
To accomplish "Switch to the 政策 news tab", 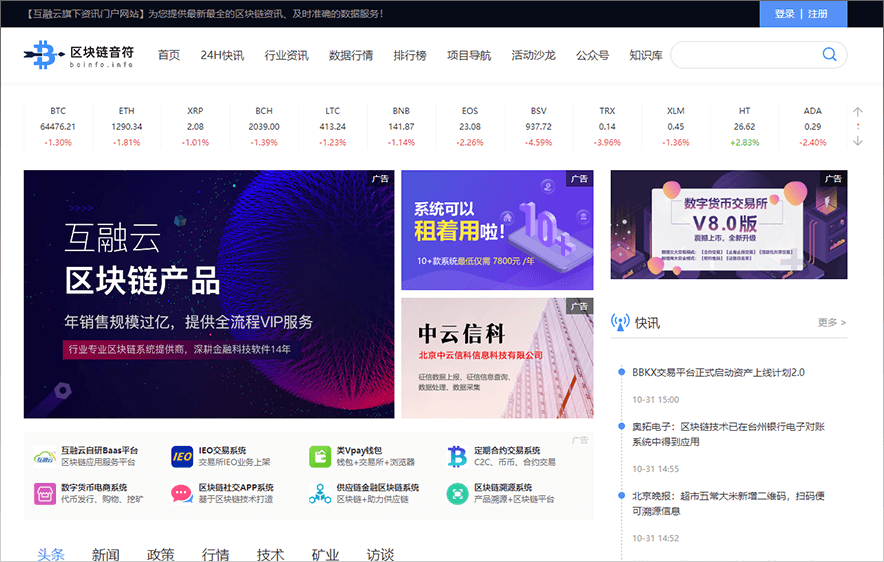I will pyautogui.click(x=160, y=554).
